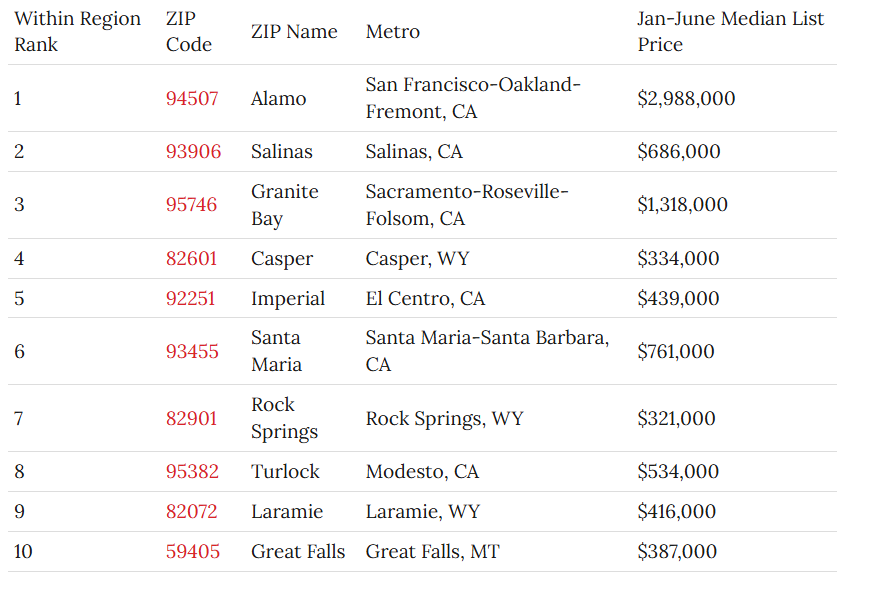Open ZIP code 82072 link

[191, 511]
